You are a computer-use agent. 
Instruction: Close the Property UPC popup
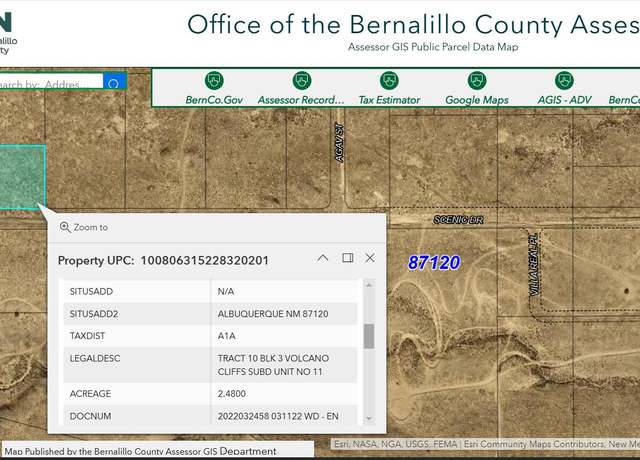click(370, 258)
